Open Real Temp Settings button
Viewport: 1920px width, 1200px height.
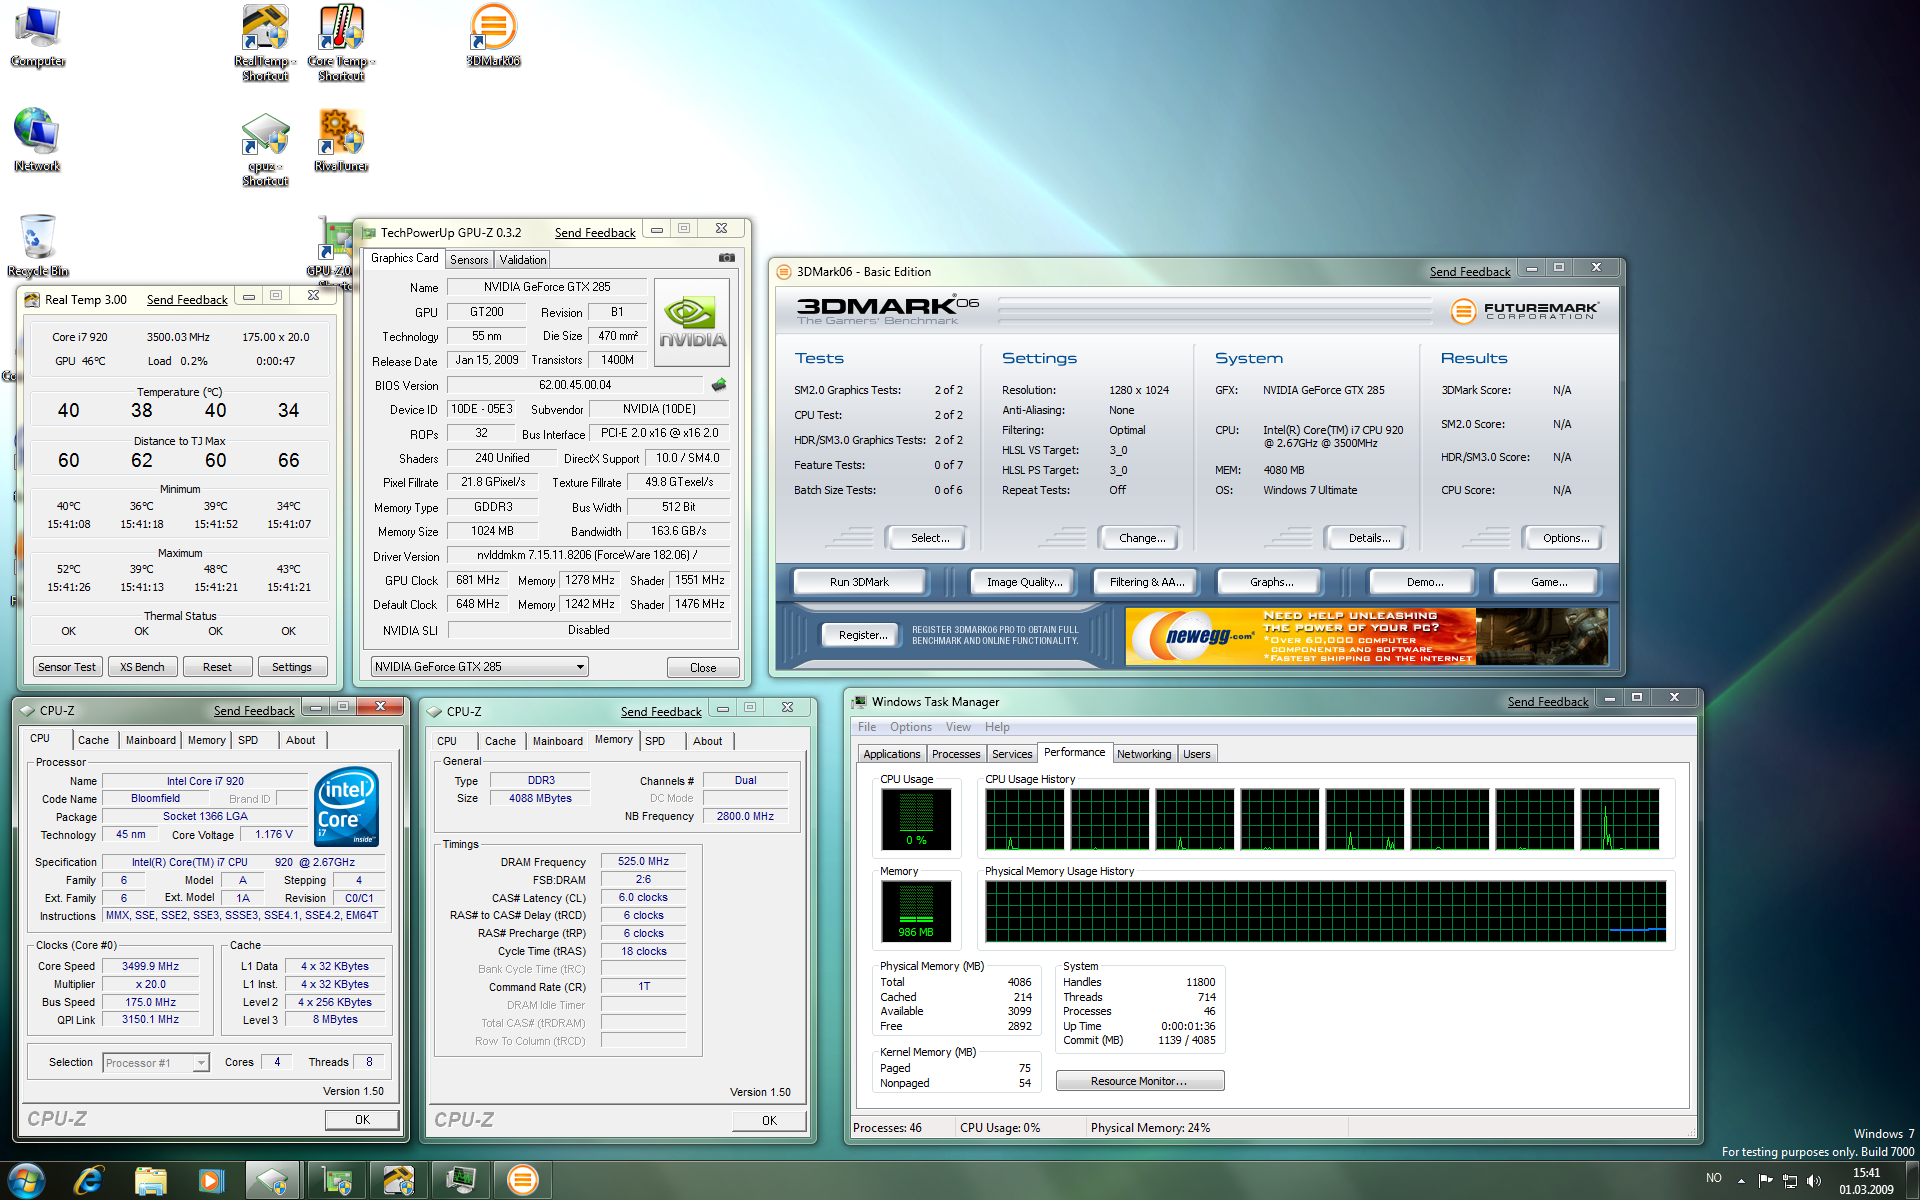point(292,667)
